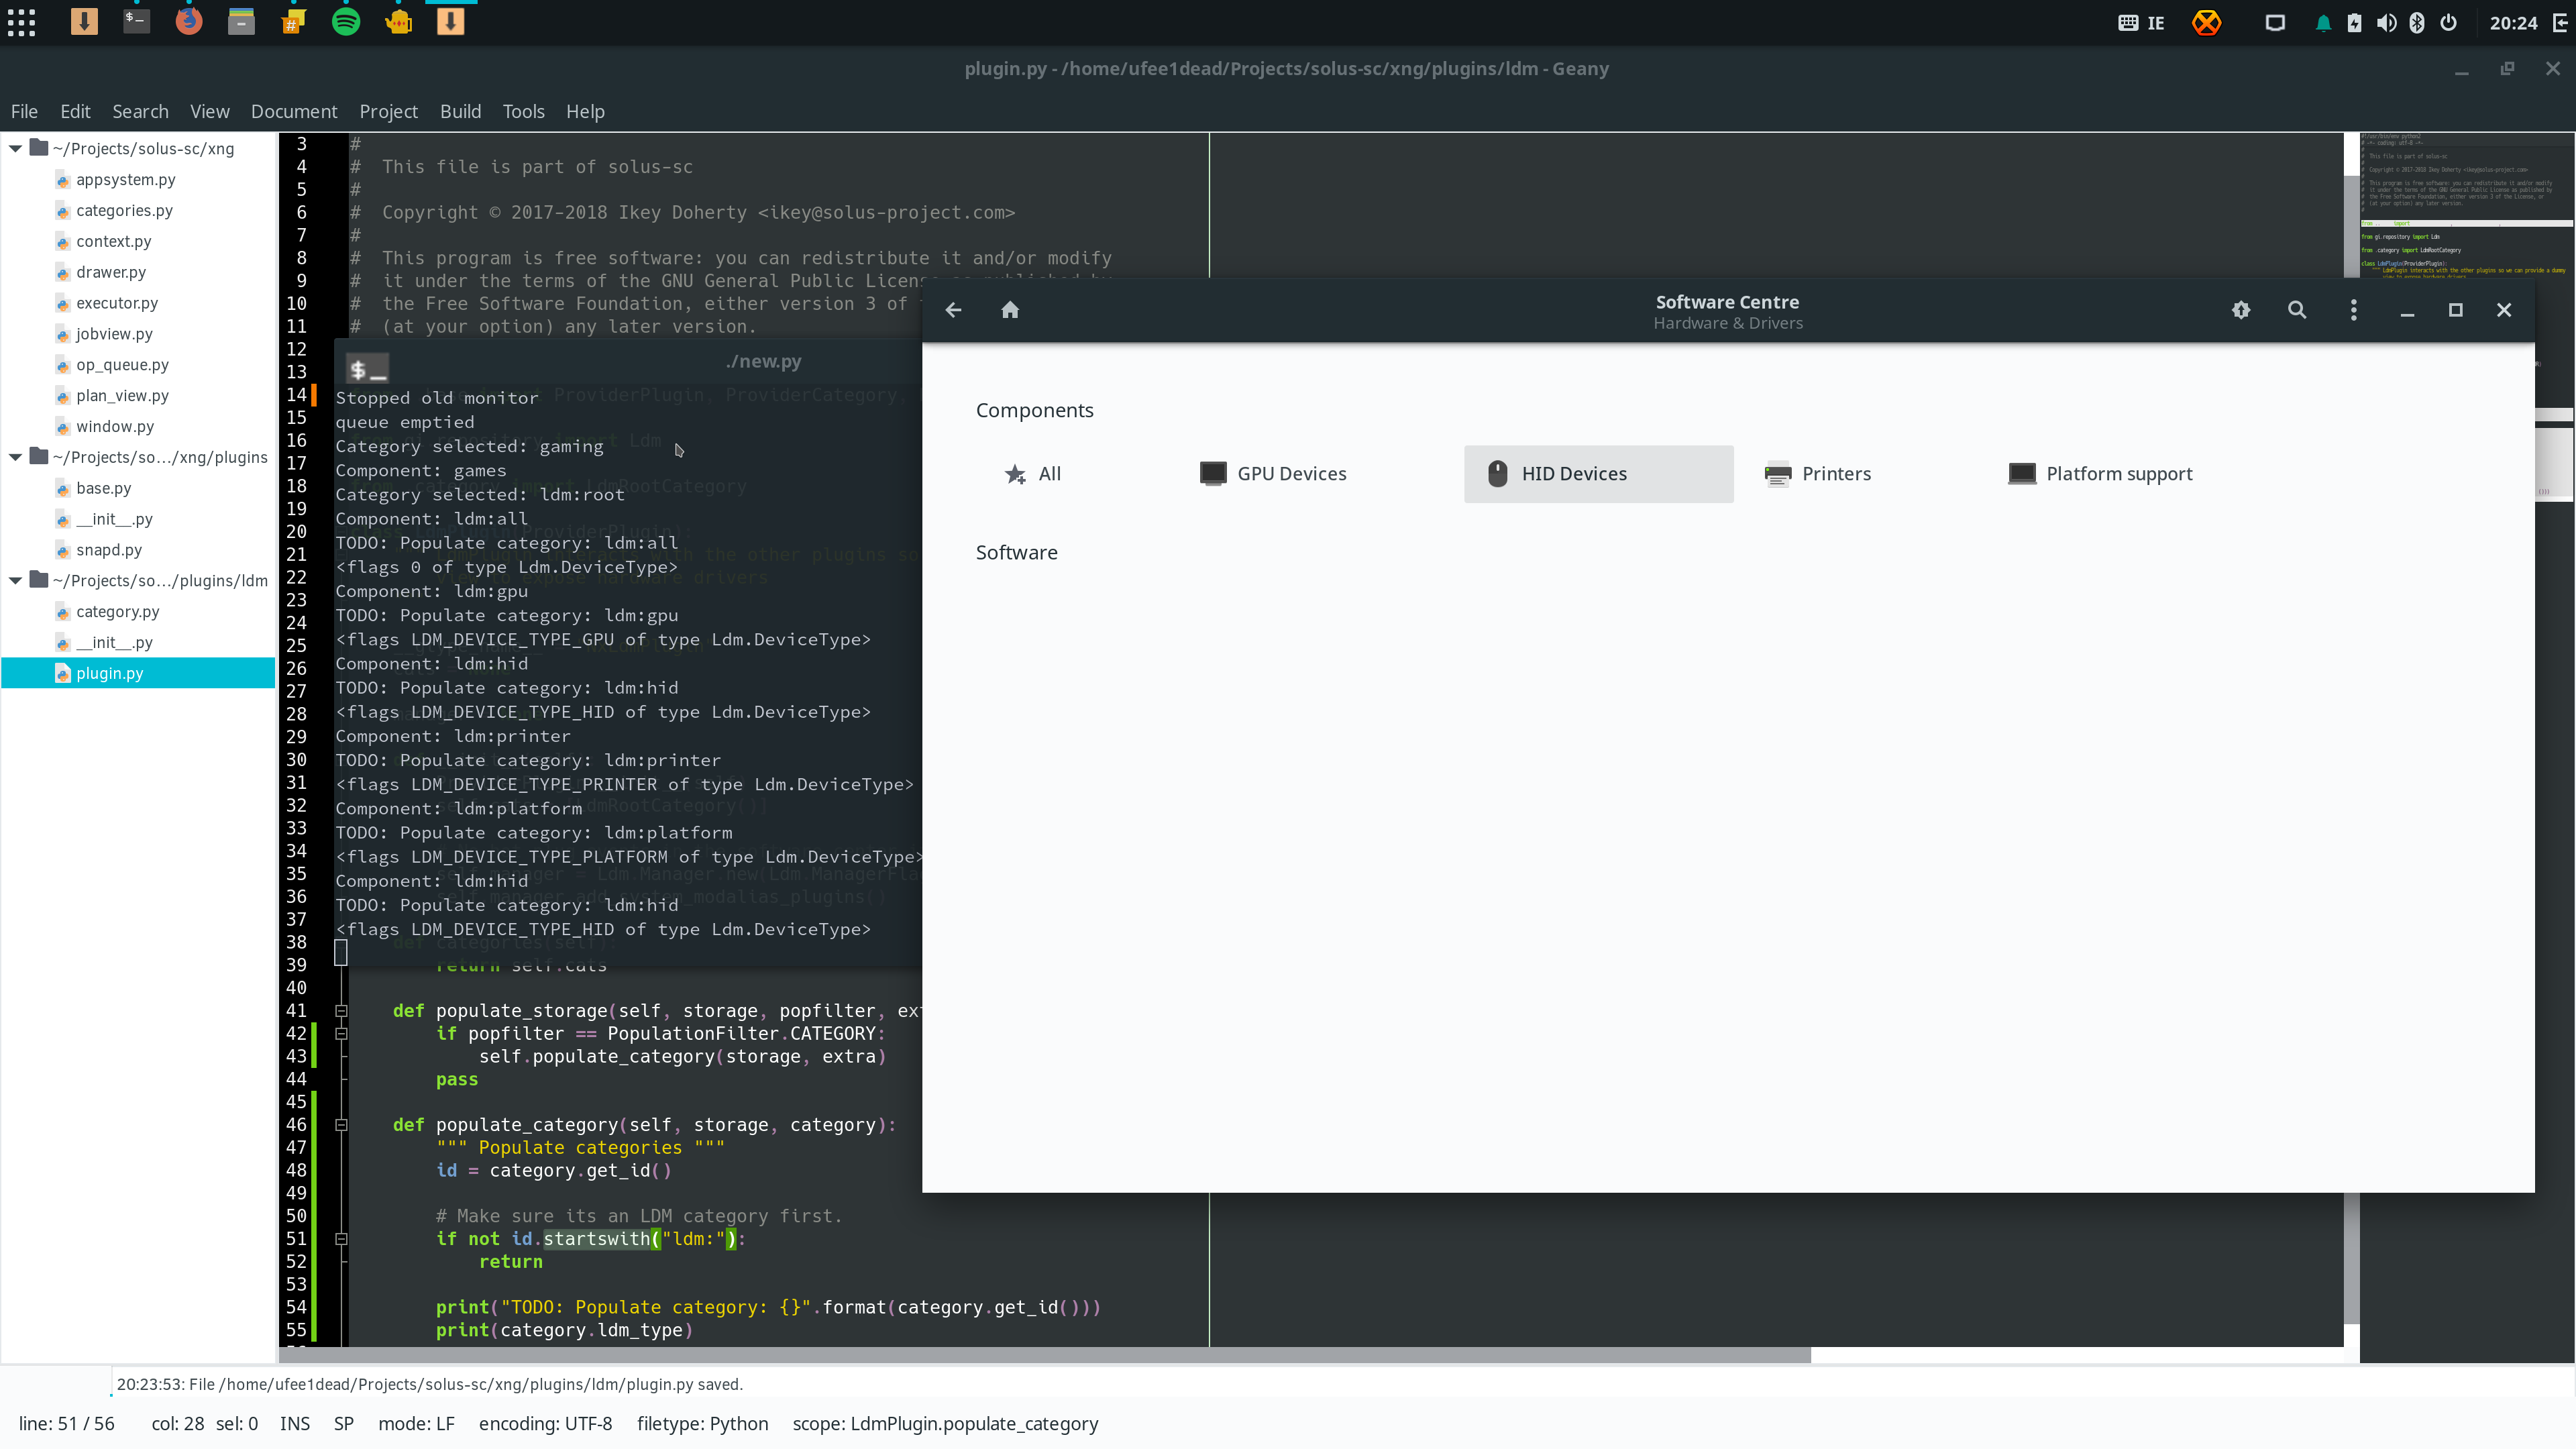Fold the if block at line 42
Screen dimensions: 2576x1449
[x=341, y=1034]
